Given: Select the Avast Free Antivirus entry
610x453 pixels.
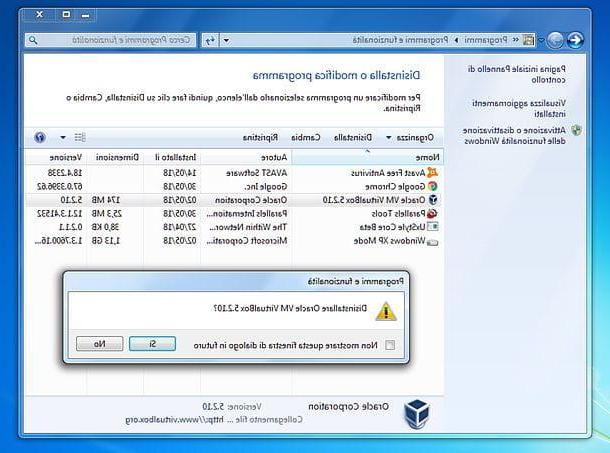Looking at the screenshot, I should coord(388,173).
